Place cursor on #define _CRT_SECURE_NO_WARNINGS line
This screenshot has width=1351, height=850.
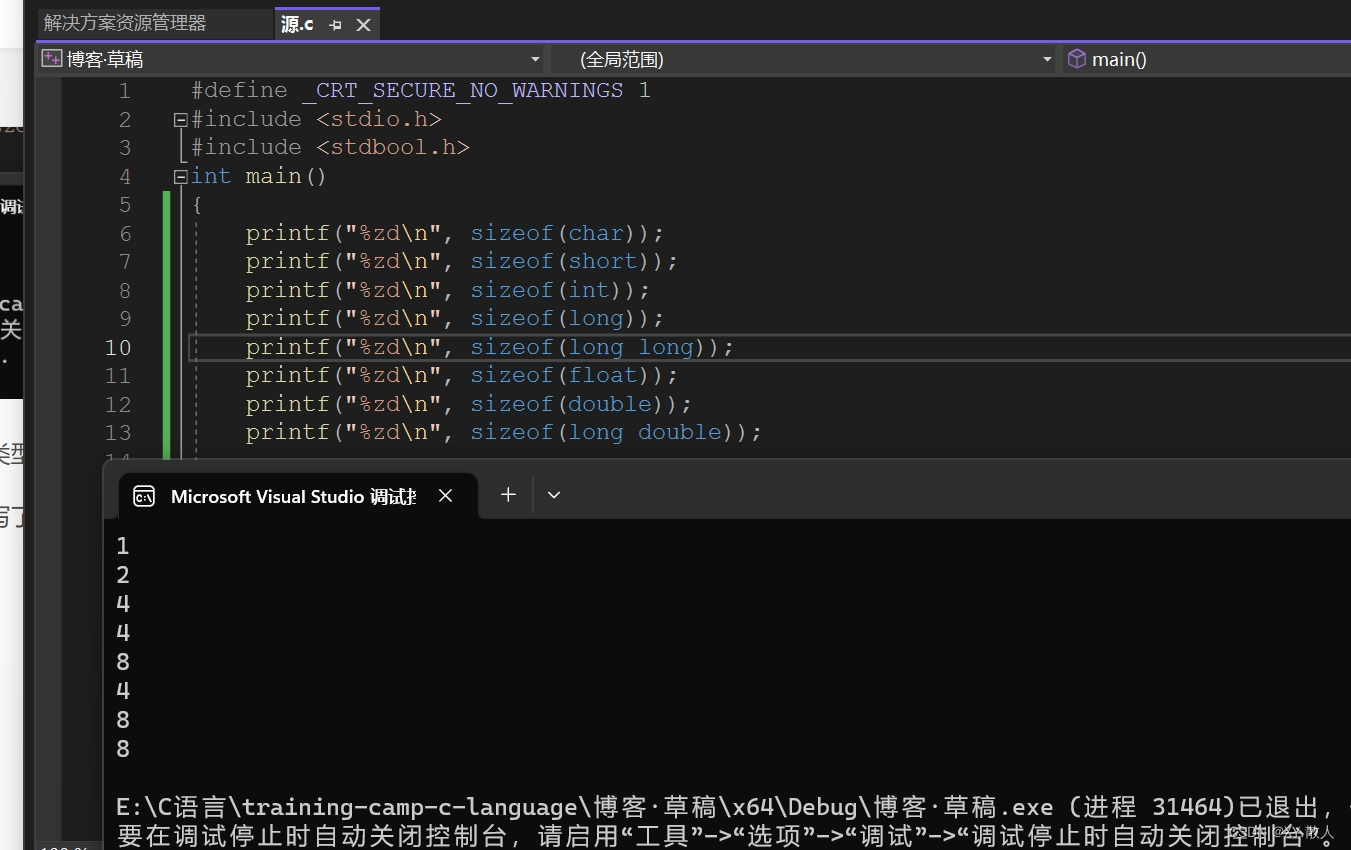coord(421,91)
